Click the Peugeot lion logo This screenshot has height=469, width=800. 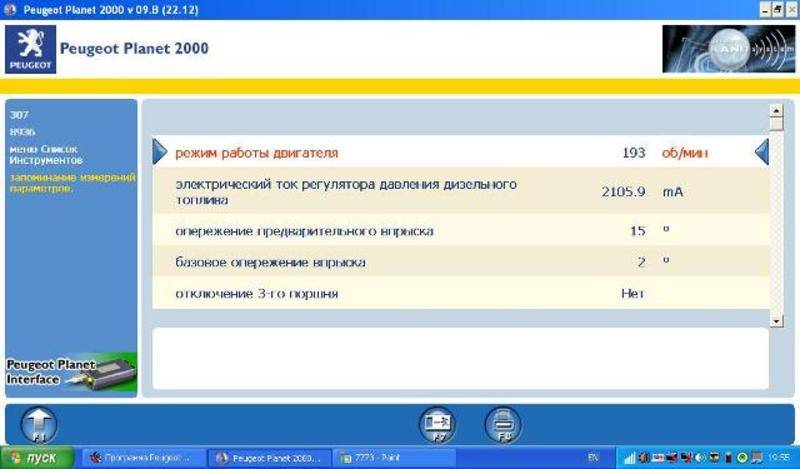30,49
